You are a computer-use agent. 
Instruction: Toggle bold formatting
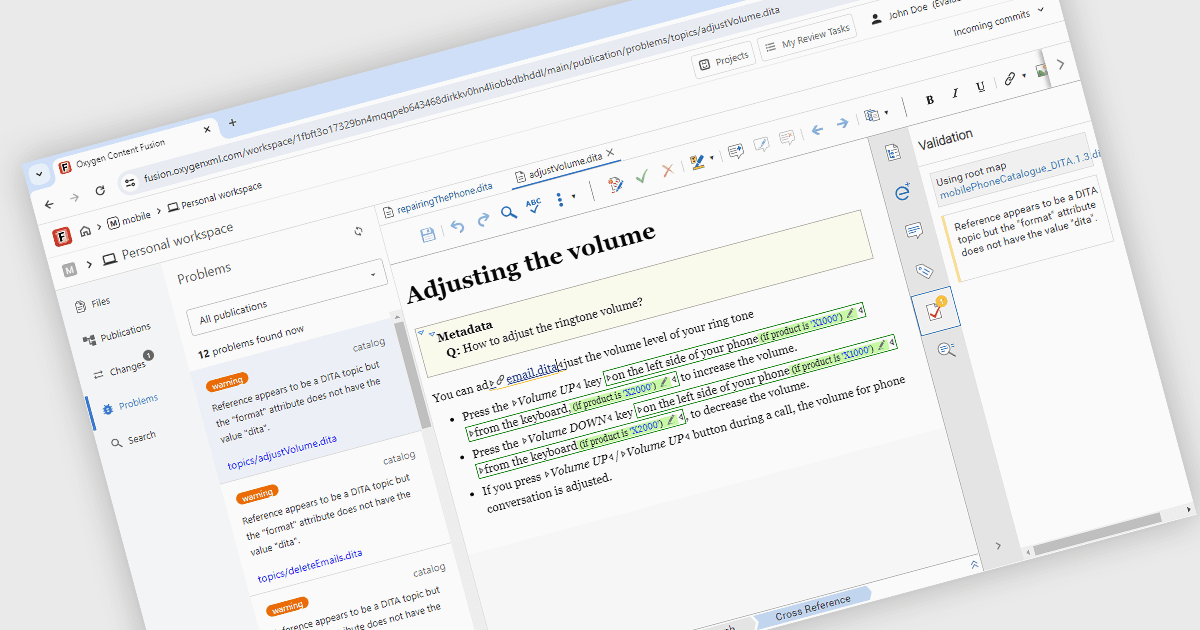click(930, 100)
